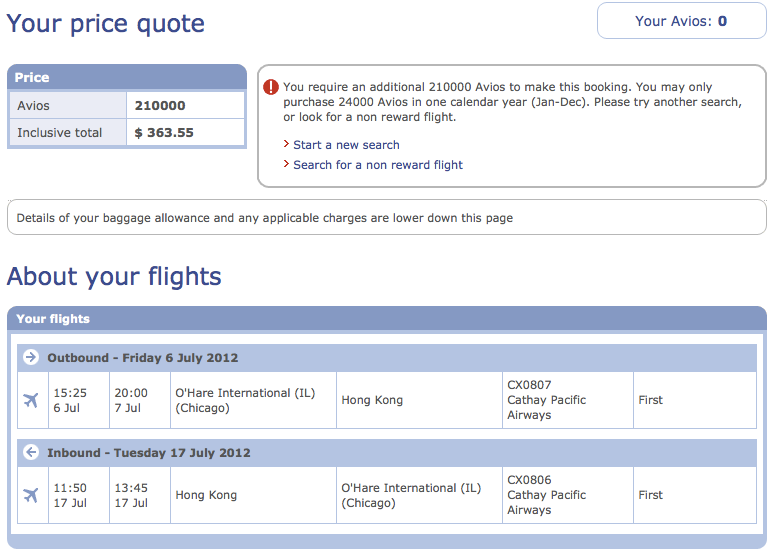Viewport: 777px width, 559px height.
Task: Click the airplane icon for flight CX0807
Action: pyautogui.click(x=31, y=399)
